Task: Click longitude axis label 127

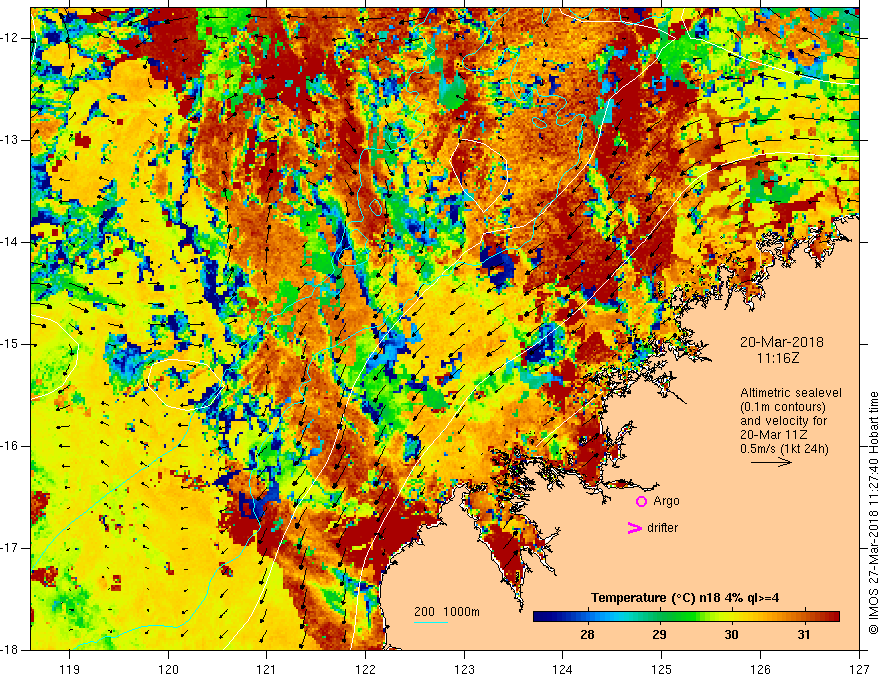Action: coord(859,669)
